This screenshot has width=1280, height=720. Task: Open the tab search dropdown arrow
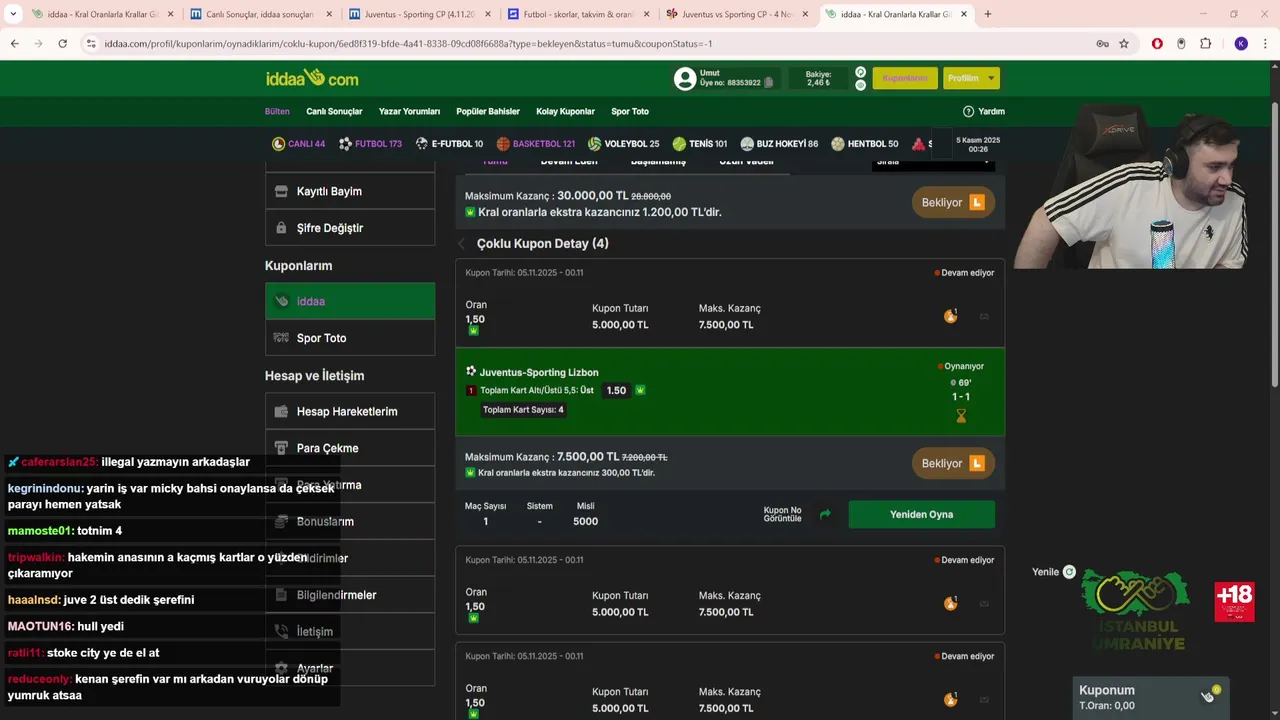click(x=13, y=14)
